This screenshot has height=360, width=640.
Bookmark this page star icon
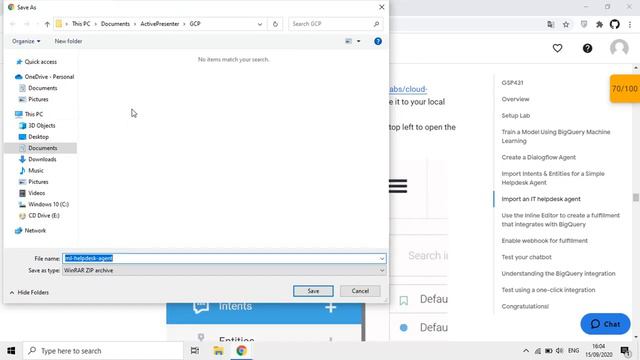566,24
